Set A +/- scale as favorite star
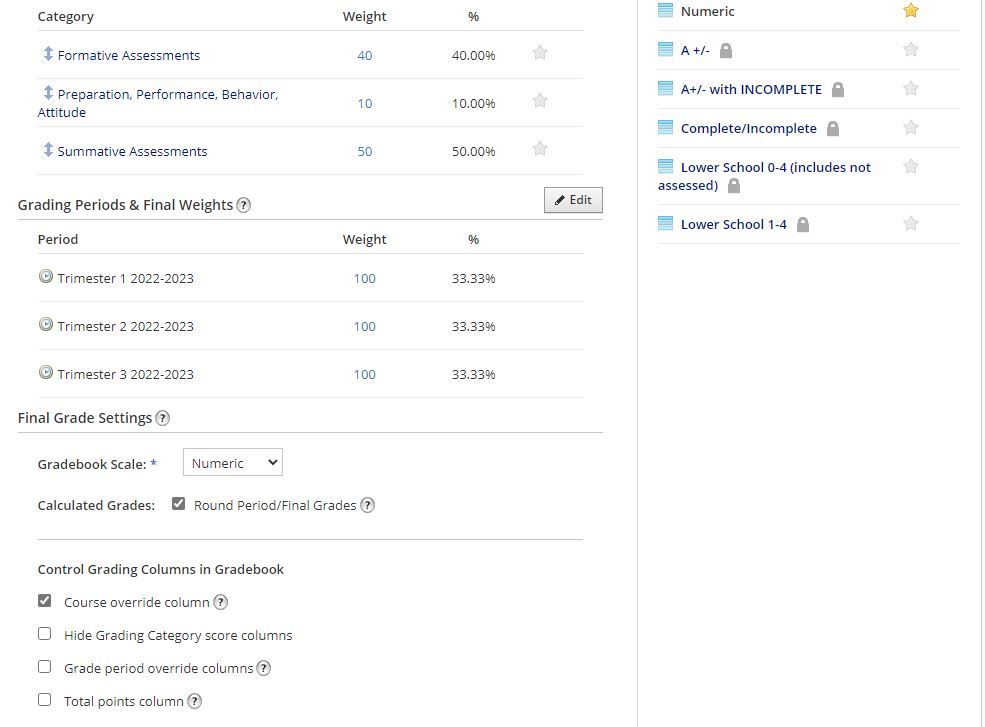Viewport: 985px width, 727px height. pos(910,49)
